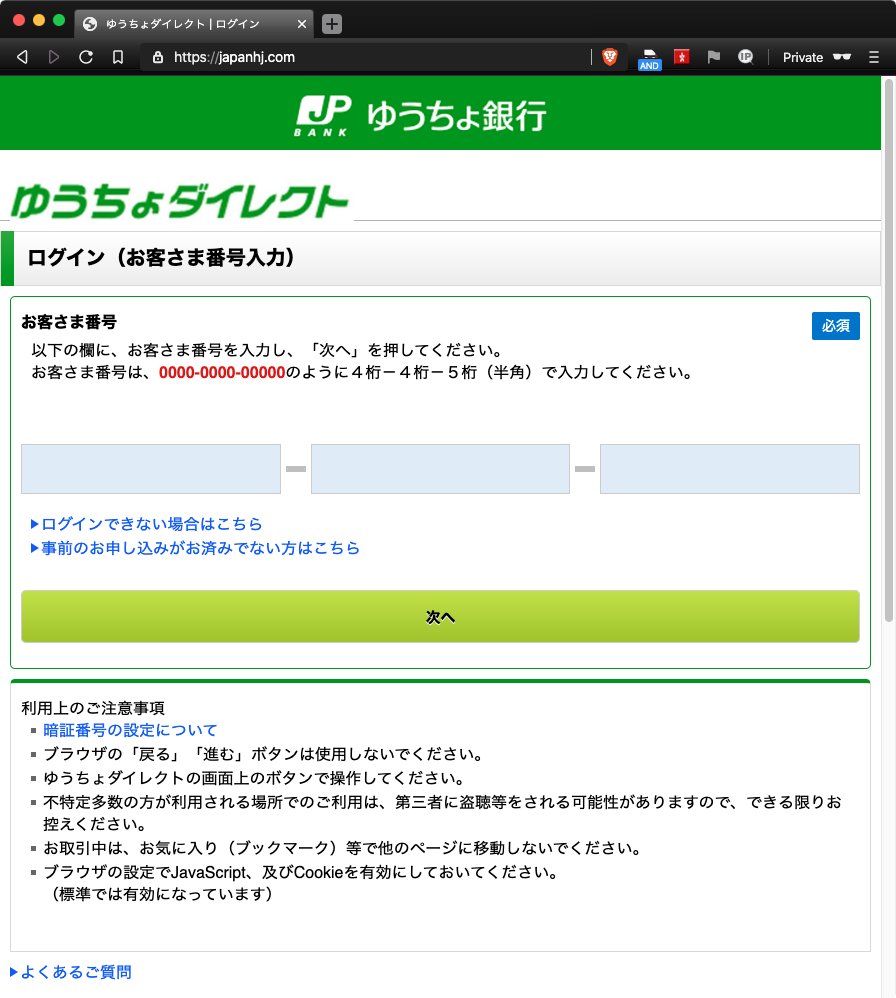Open the IP extension icon
This screenshot has width=896, height=998.
(x=745, y=57)
